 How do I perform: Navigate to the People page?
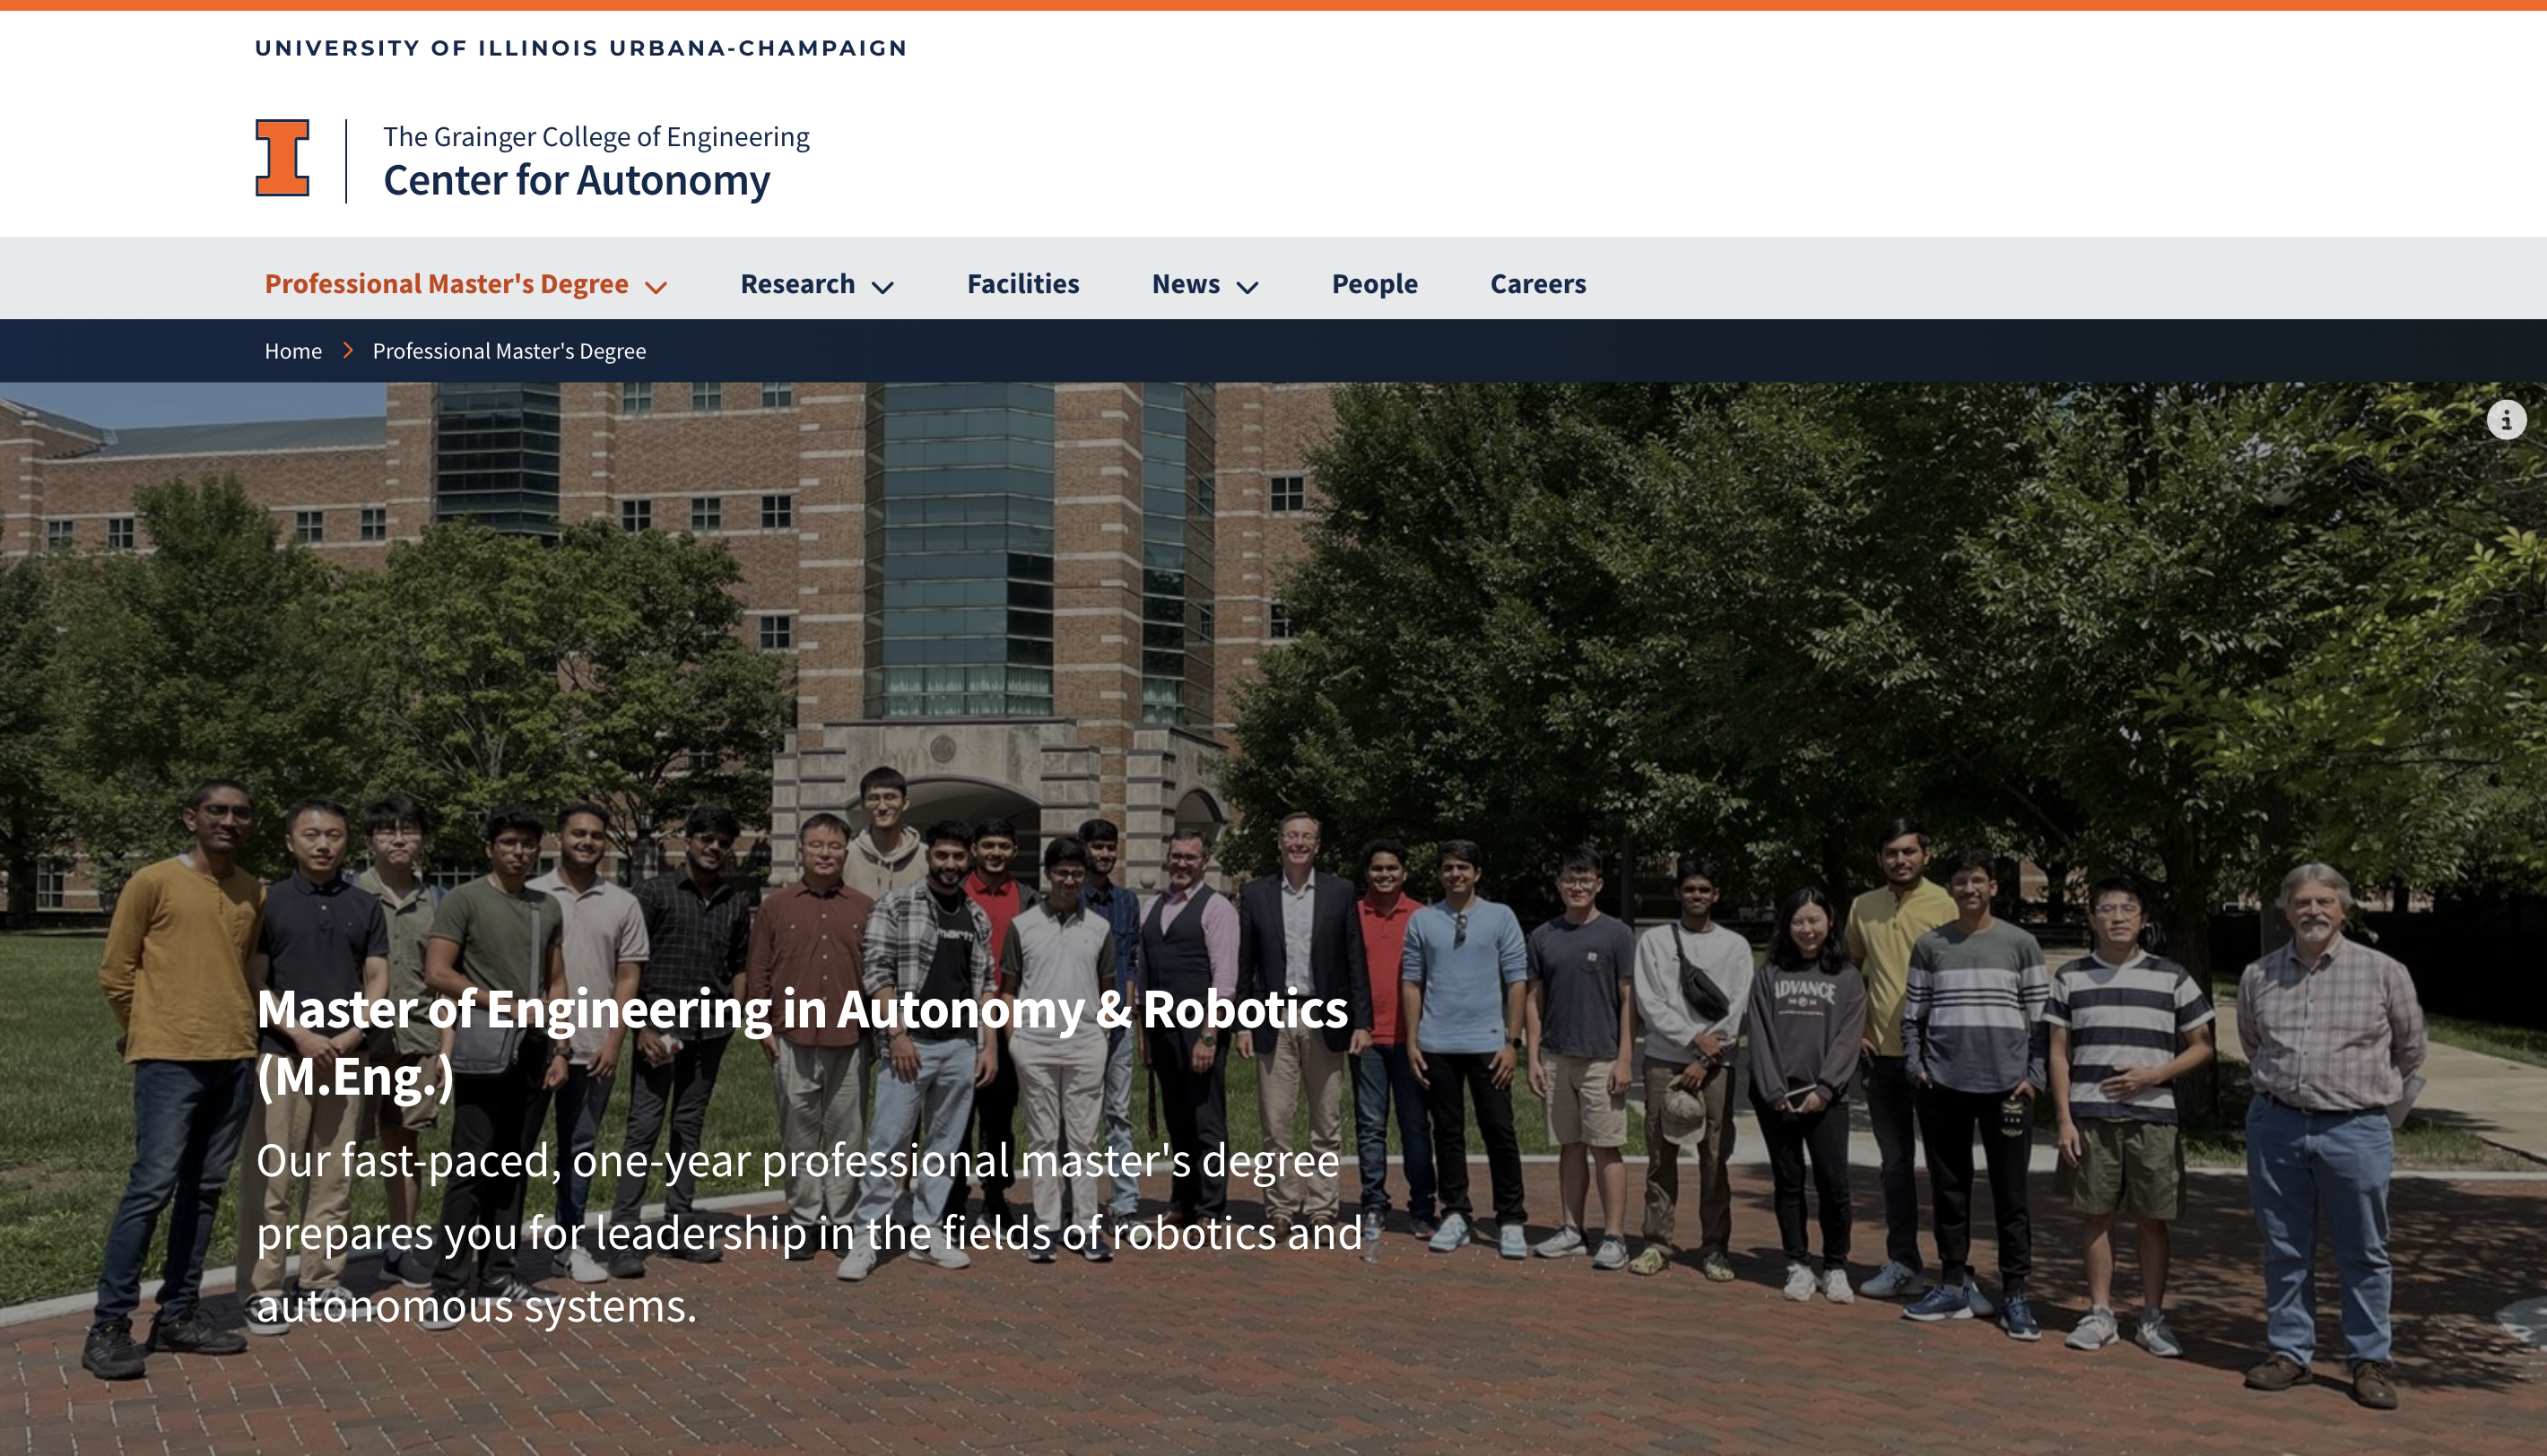point(1374,284)
